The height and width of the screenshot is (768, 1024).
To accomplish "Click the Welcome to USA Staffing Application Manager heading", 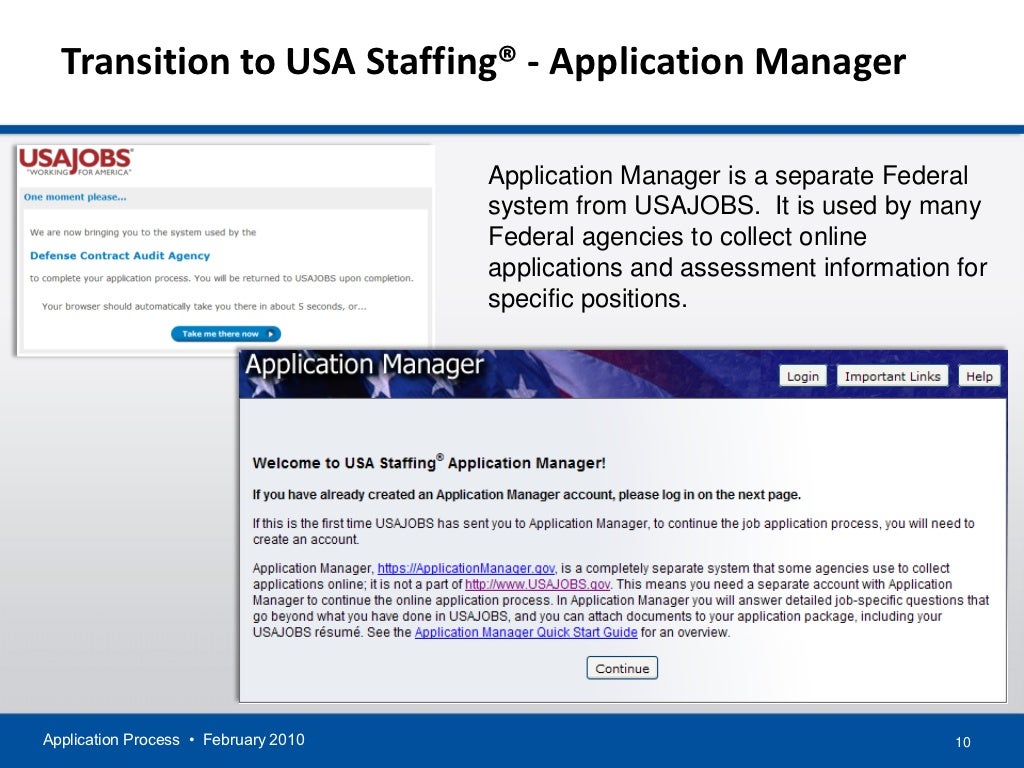I will [429, 462].
